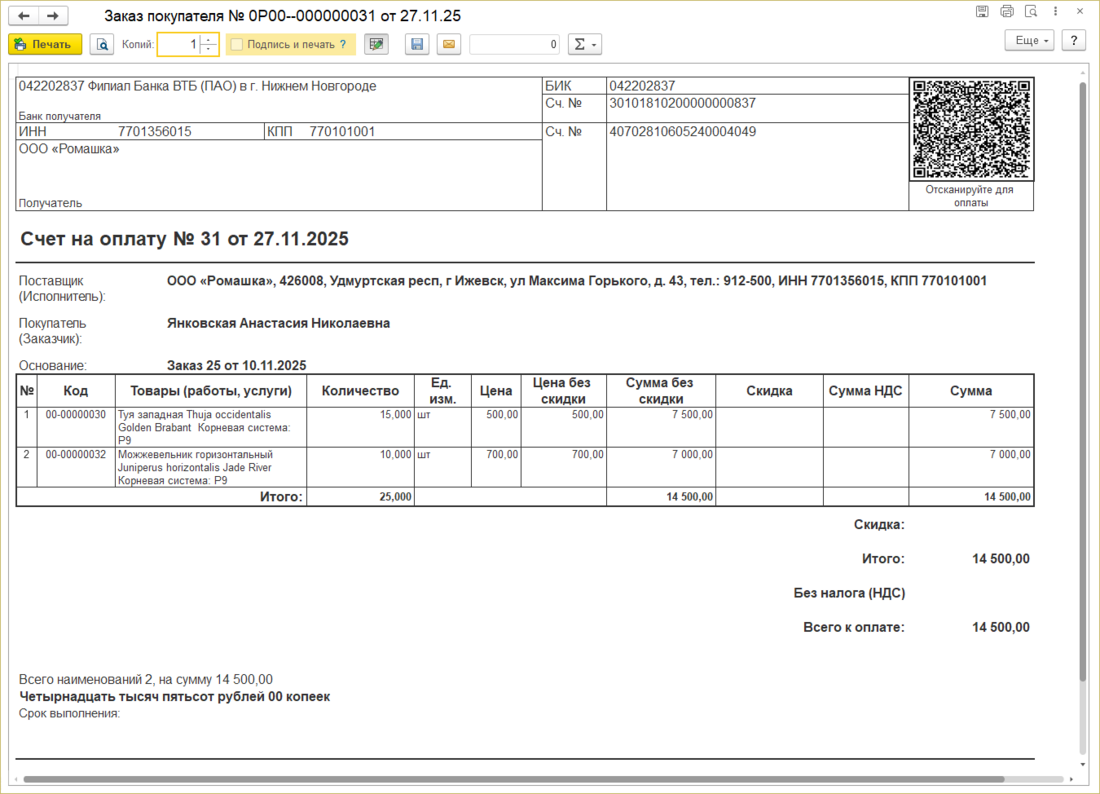The height and width of the screenshot is (794, 1100).
Task: Toggle document editing mode icon
Action: click(376, 44)
